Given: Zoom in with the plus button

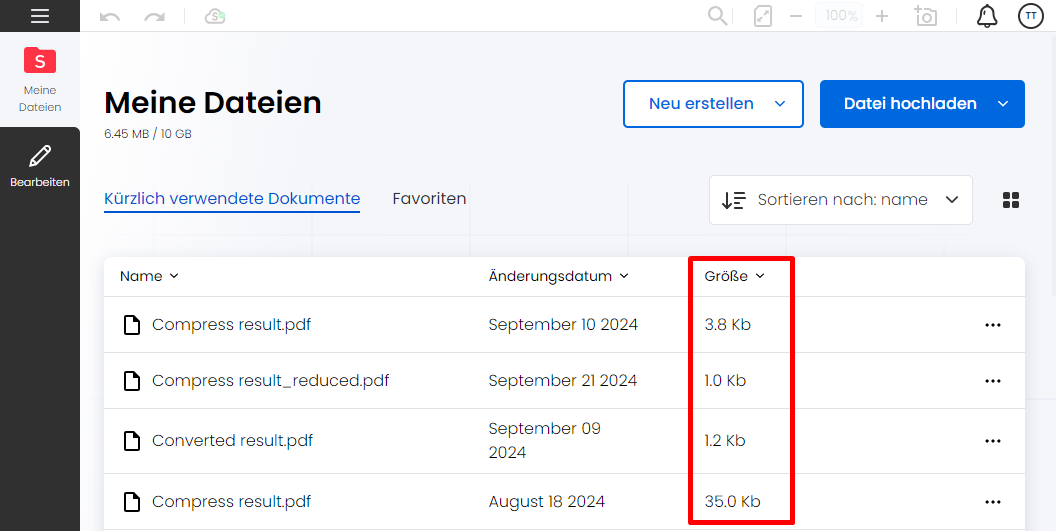Looking at the screenshot, I should (x=882, y=16).
